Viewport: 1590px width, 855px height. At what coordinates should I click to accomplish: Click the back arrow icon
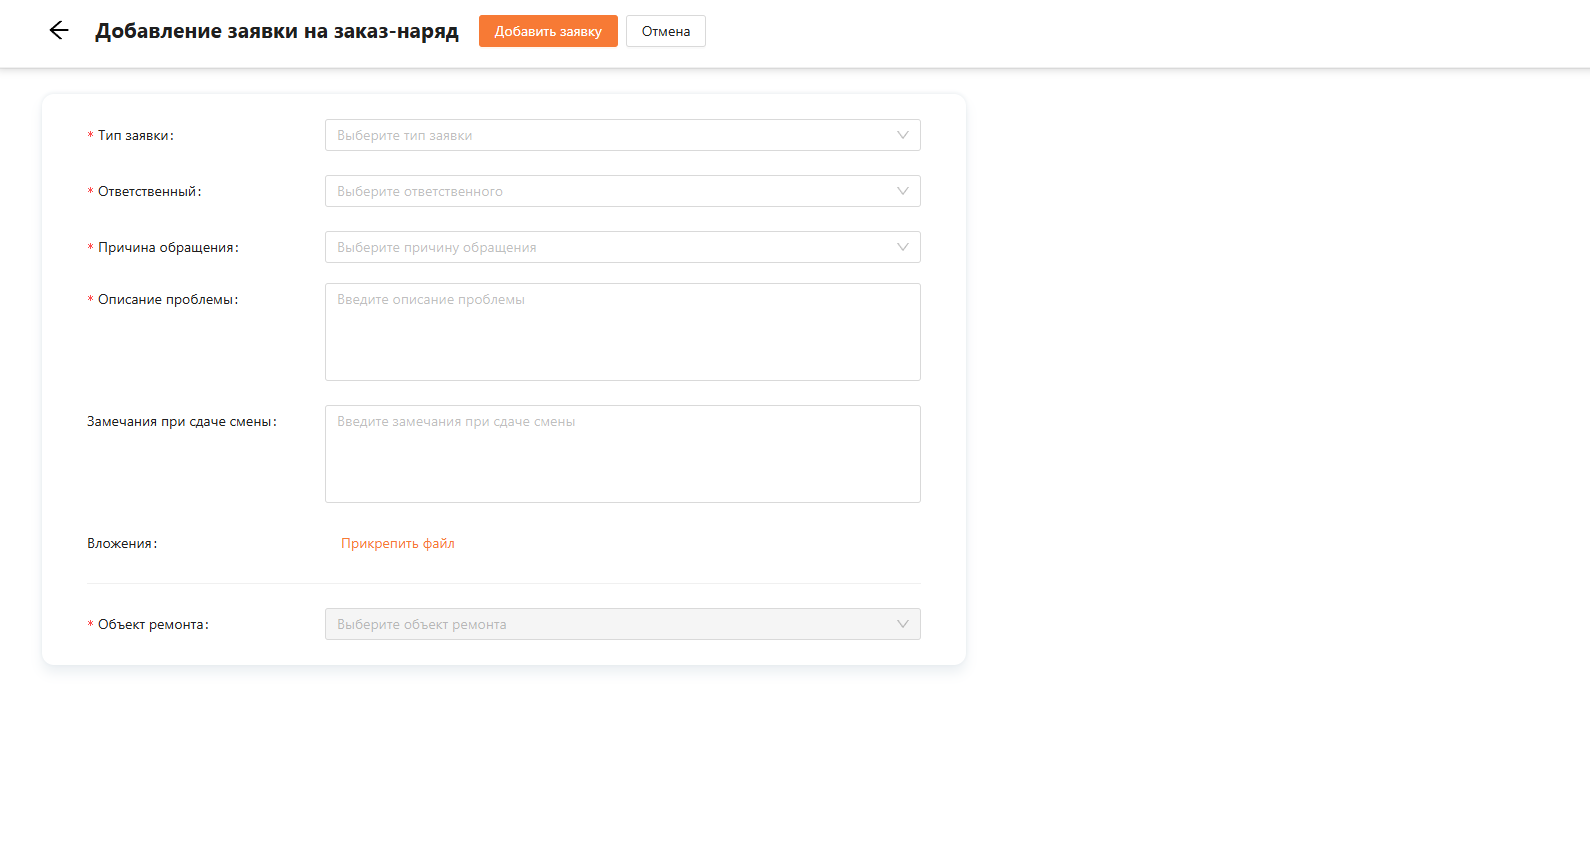pyautogui.click(x=59, y=31)
